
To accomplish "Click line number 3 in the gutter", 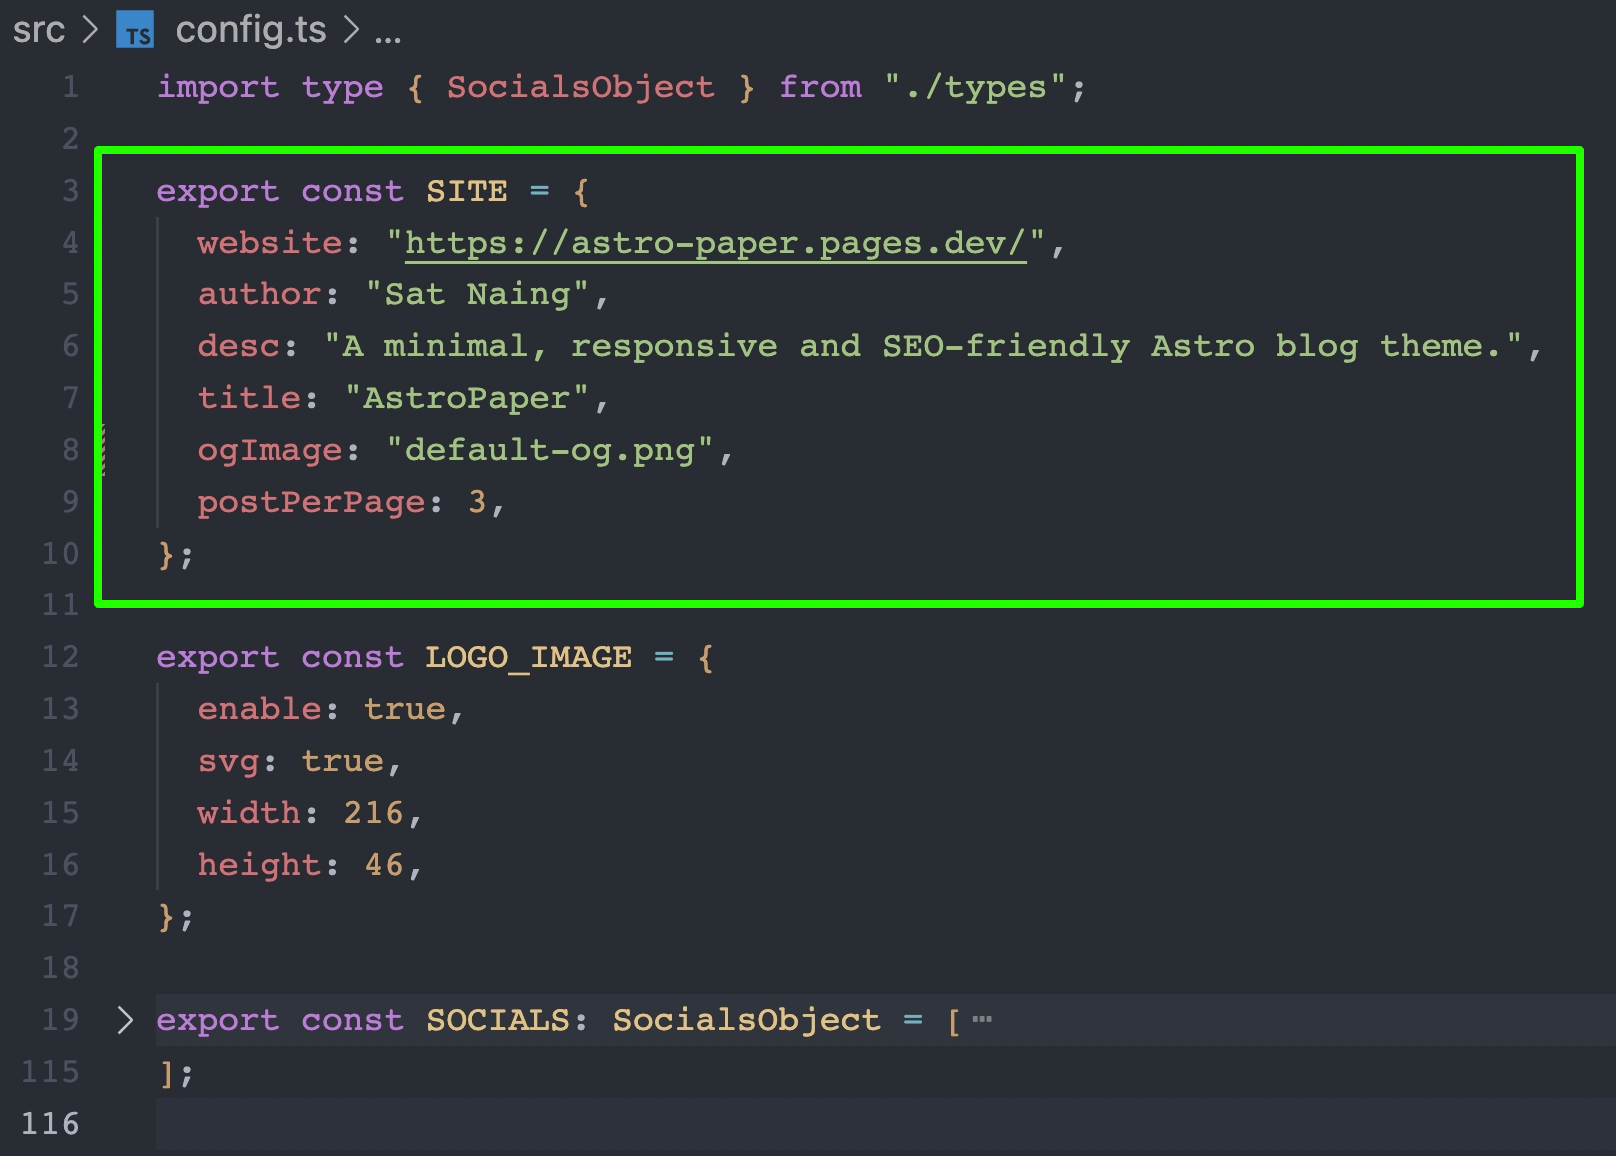I will click(x=70, y=190).
